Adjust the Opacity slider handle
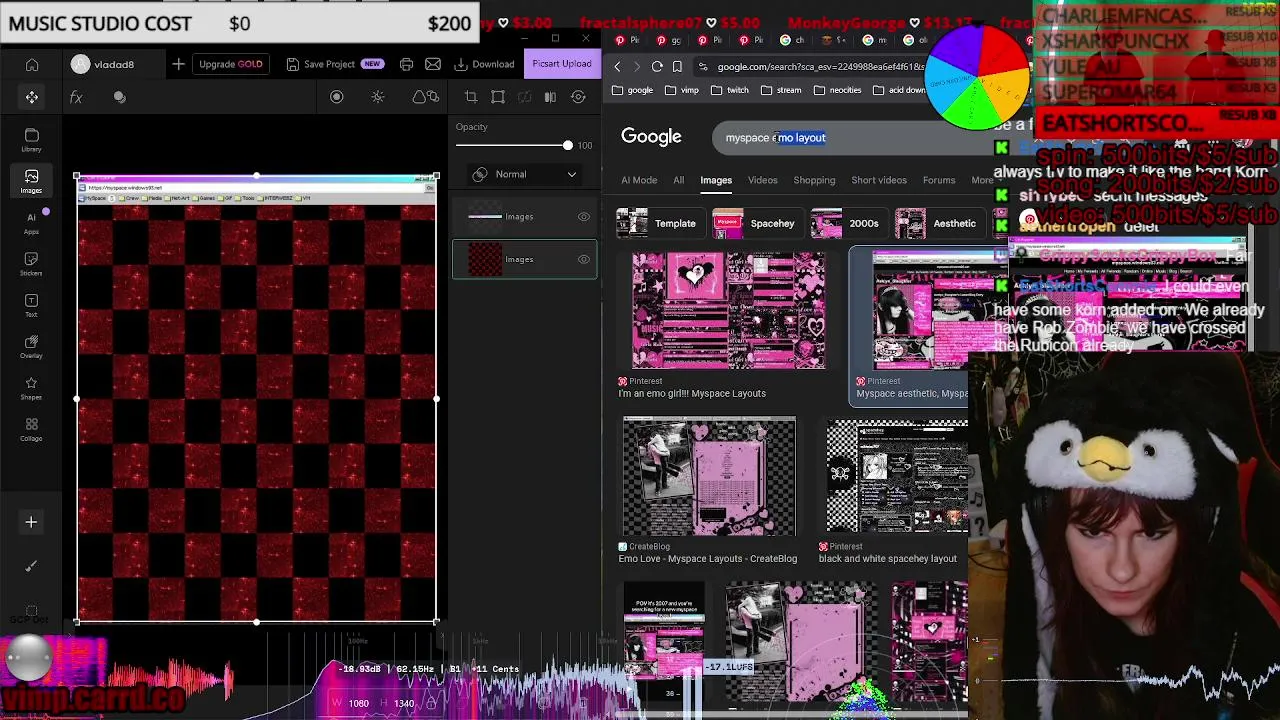This screenshot has height=720, width=1280. click(568, 146)
